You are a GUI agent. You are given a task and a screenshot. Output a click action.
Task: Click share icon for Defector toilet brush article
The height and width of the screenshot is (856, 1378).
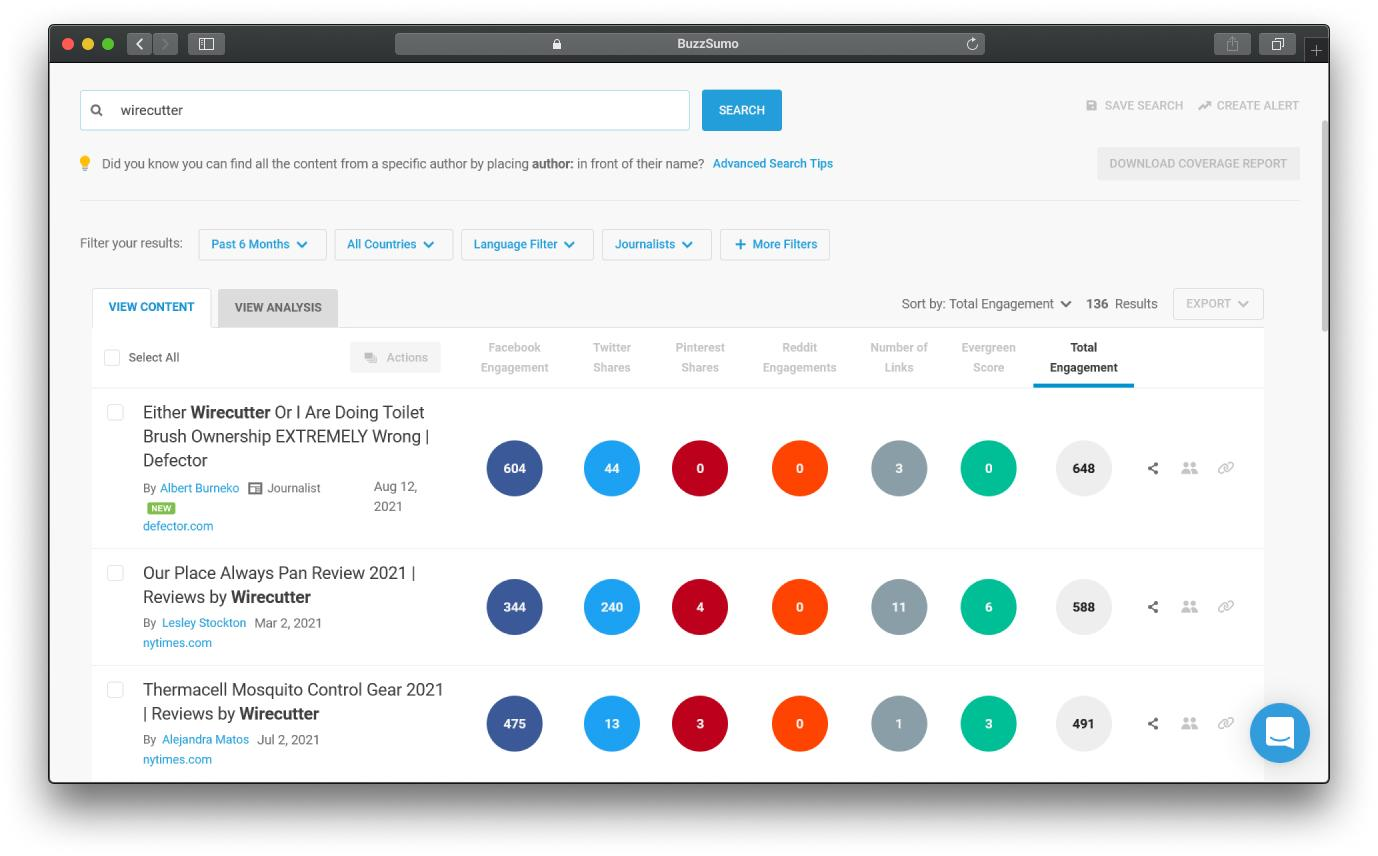(1153, 468)
